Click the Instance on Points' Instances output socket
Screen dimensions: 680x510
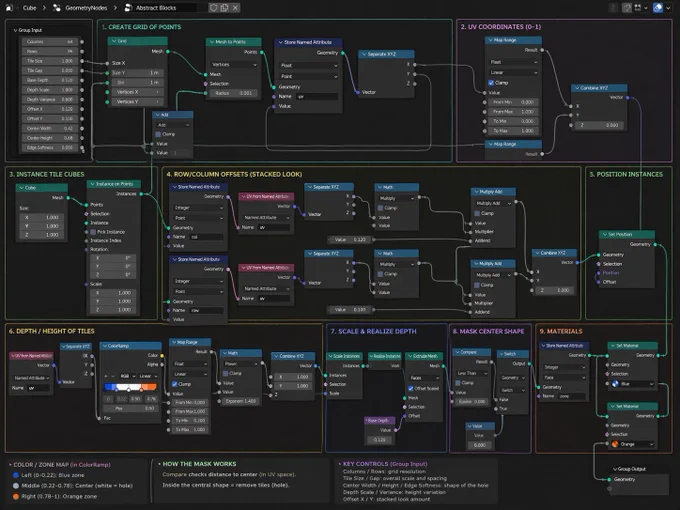(141, 194)
